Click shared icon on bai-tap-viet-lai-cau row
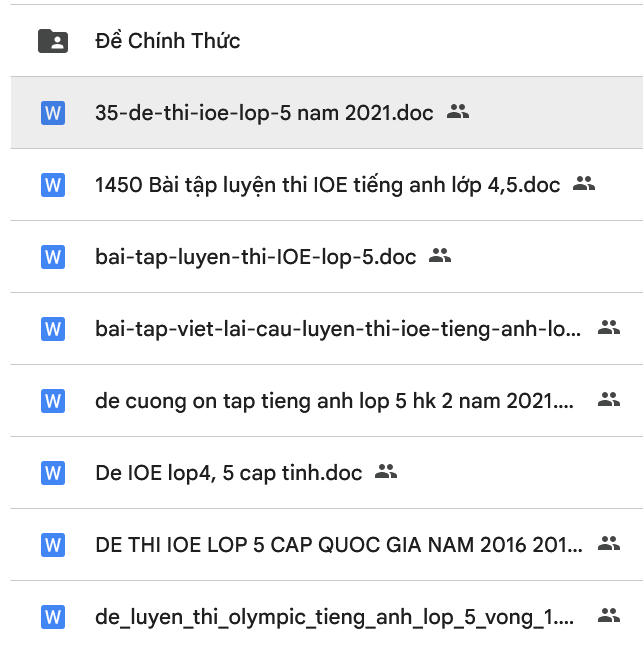The width and height of the screenshot is (643, 646). tap(608, 328)
